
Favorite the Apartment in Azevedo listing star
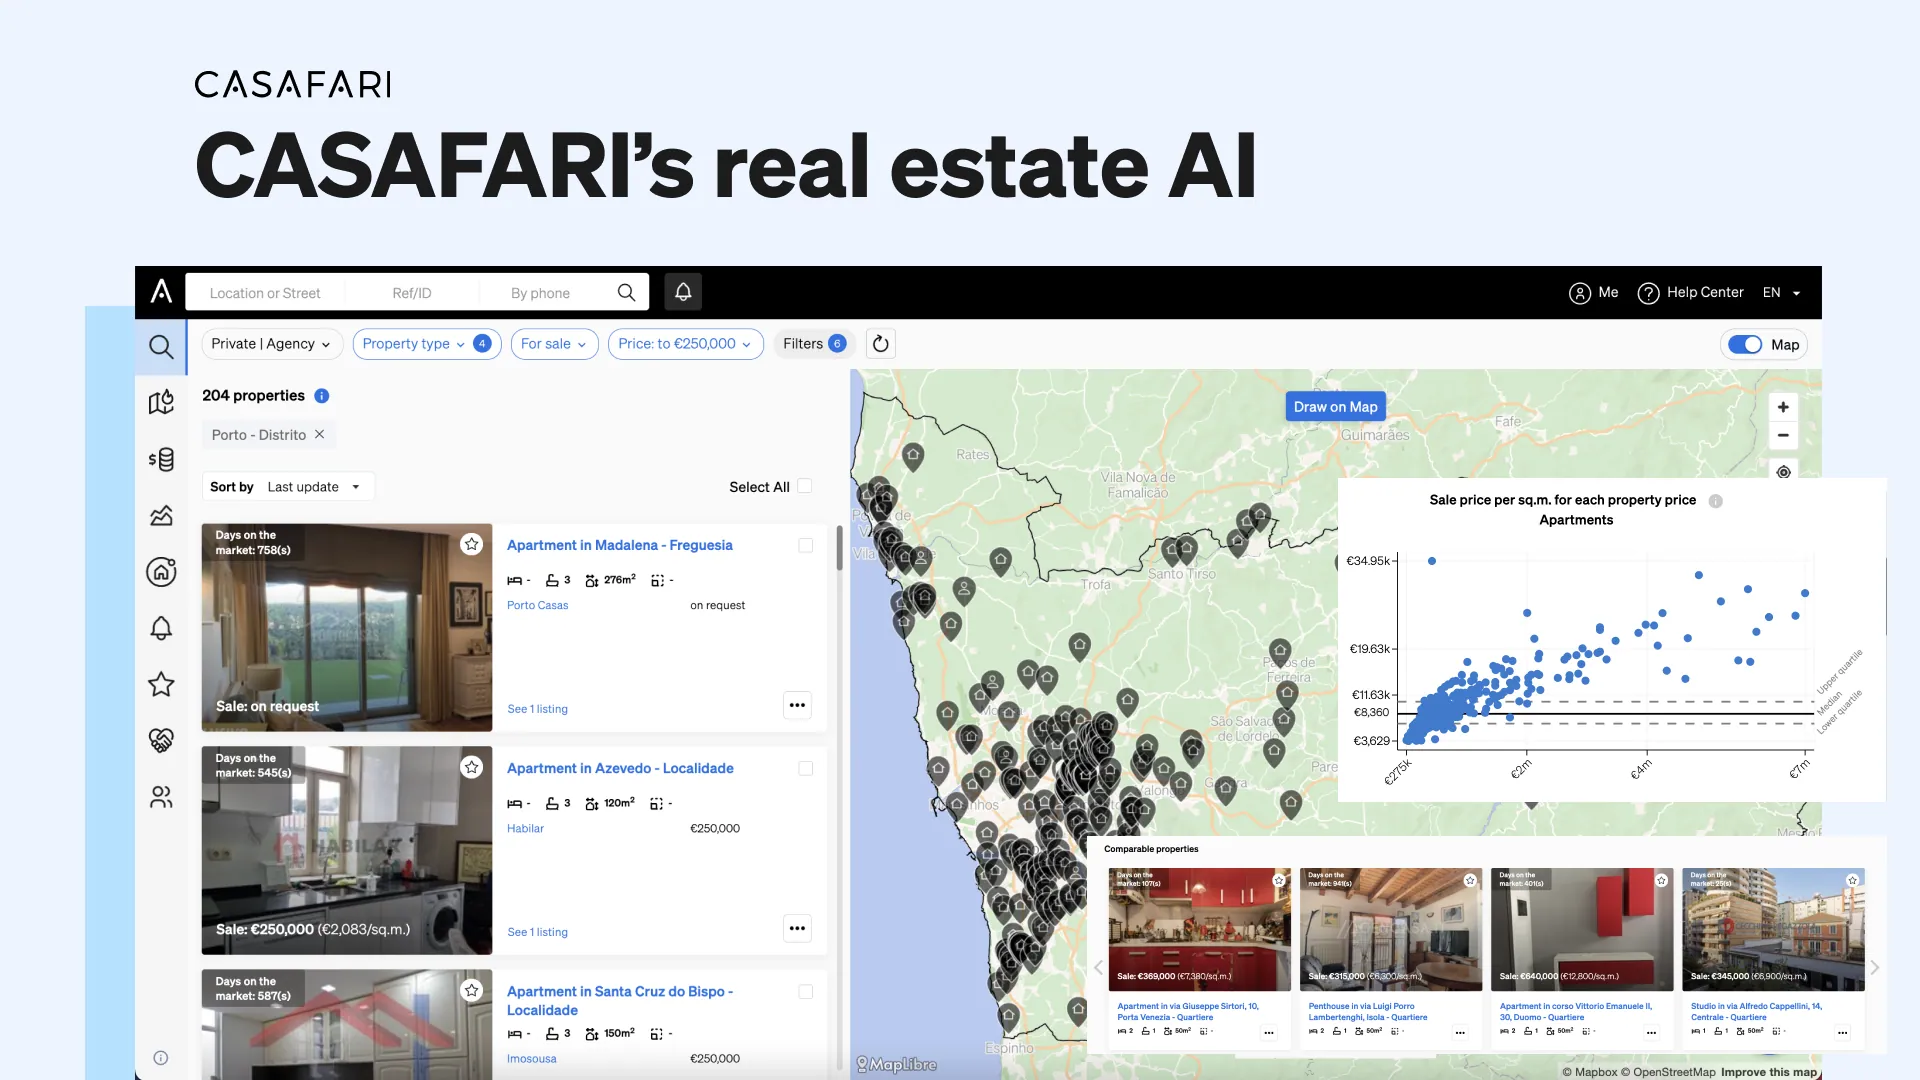[471, 767]
